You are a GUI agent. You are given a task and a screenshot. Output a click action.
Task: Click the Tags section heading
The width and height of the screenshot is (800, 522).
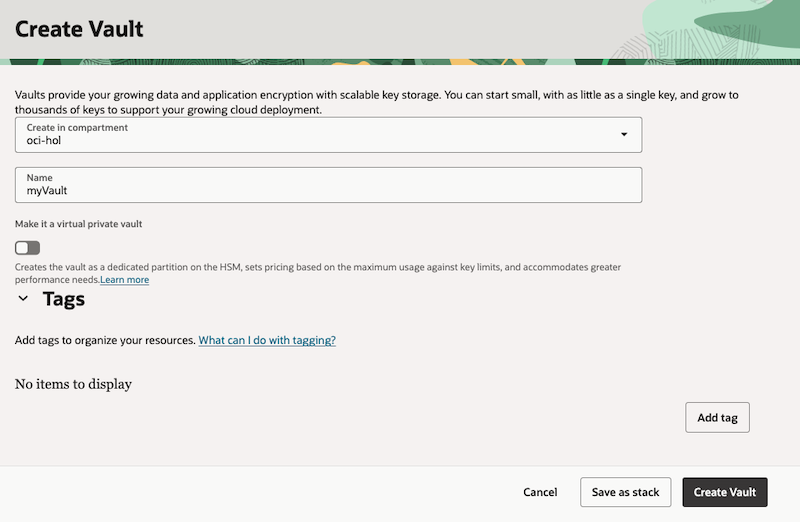(64, 299)
